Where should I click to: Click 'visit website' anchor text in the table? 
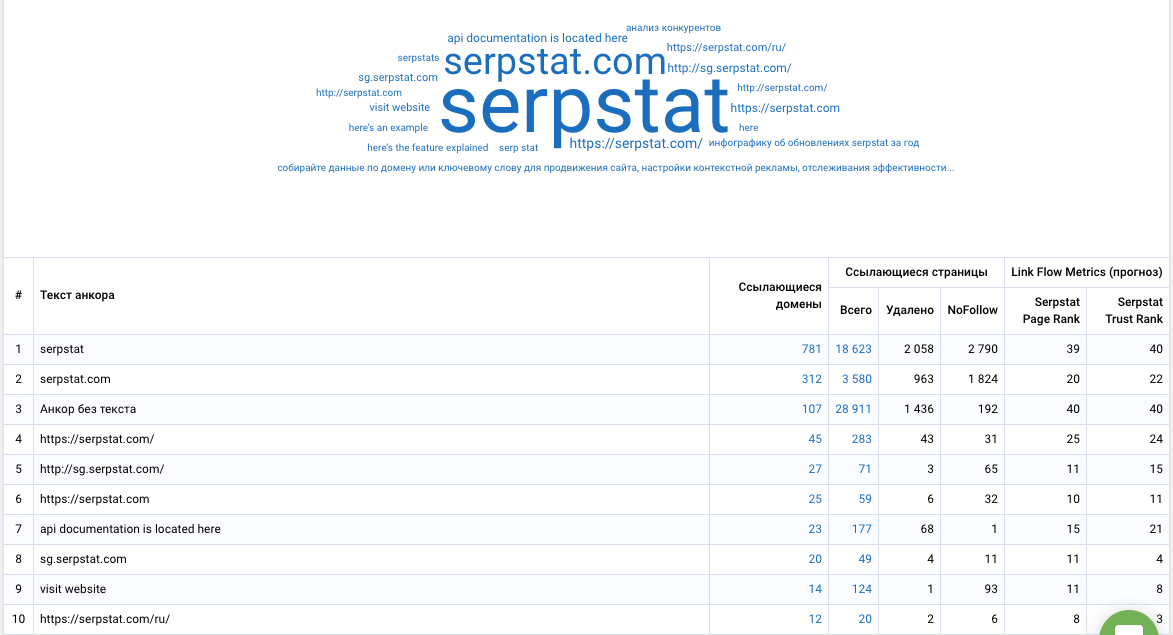(x=73, y=589)
